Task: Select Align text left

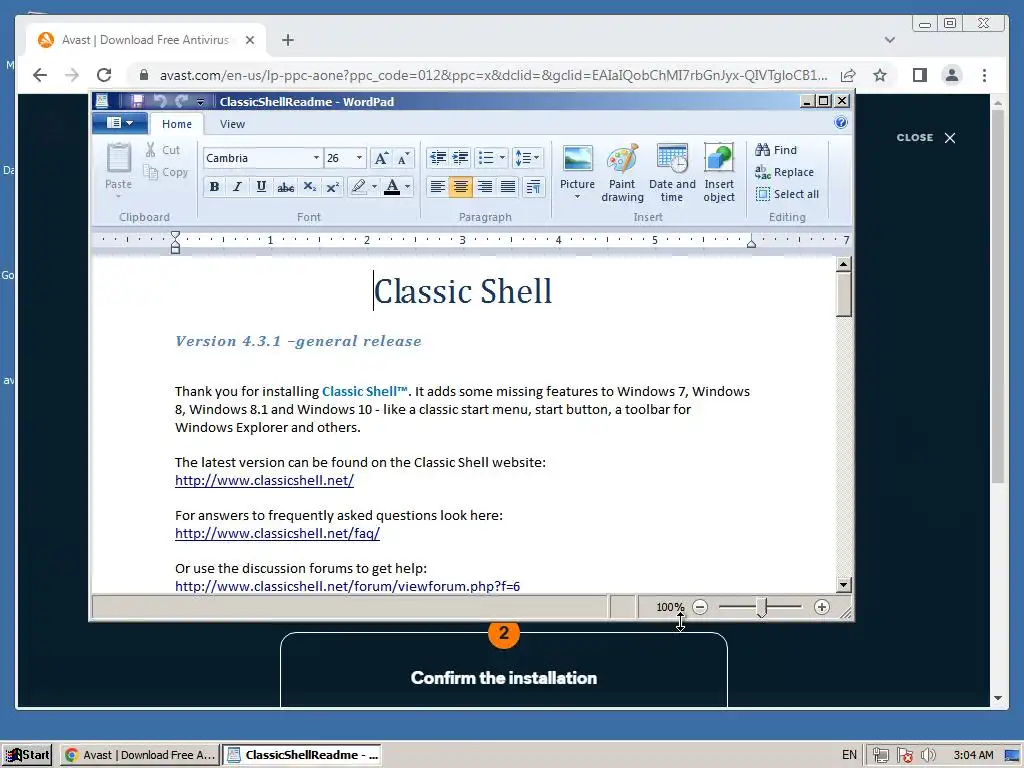Action: tap(438, 187)
